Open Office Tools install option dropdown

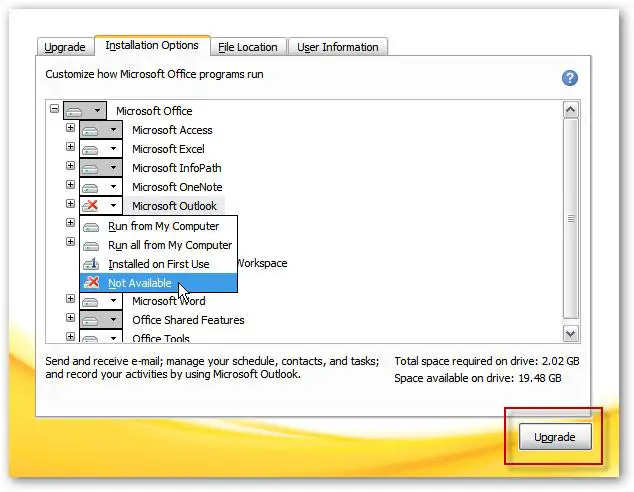point(101,336)
